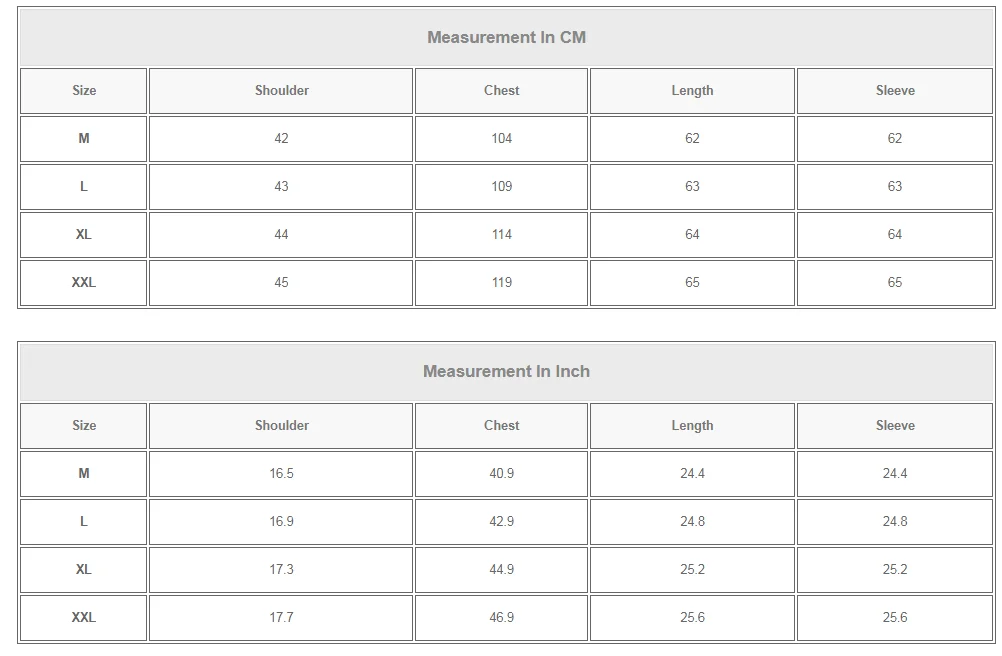Screen dimensions: 1002x656
Task: Click Length value 62 in M row
Action: [x=692, y=139]
